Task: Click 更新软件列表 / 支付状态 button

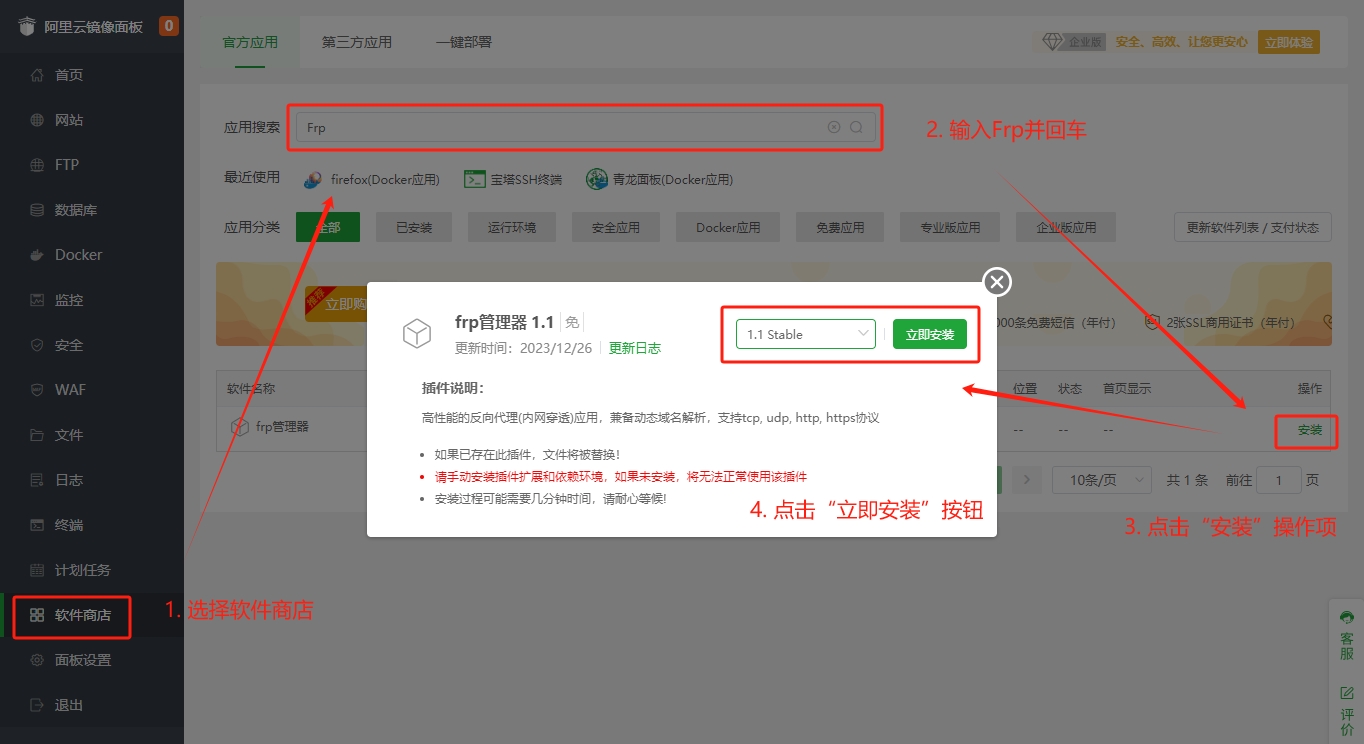Action: tap(1252, 227)
